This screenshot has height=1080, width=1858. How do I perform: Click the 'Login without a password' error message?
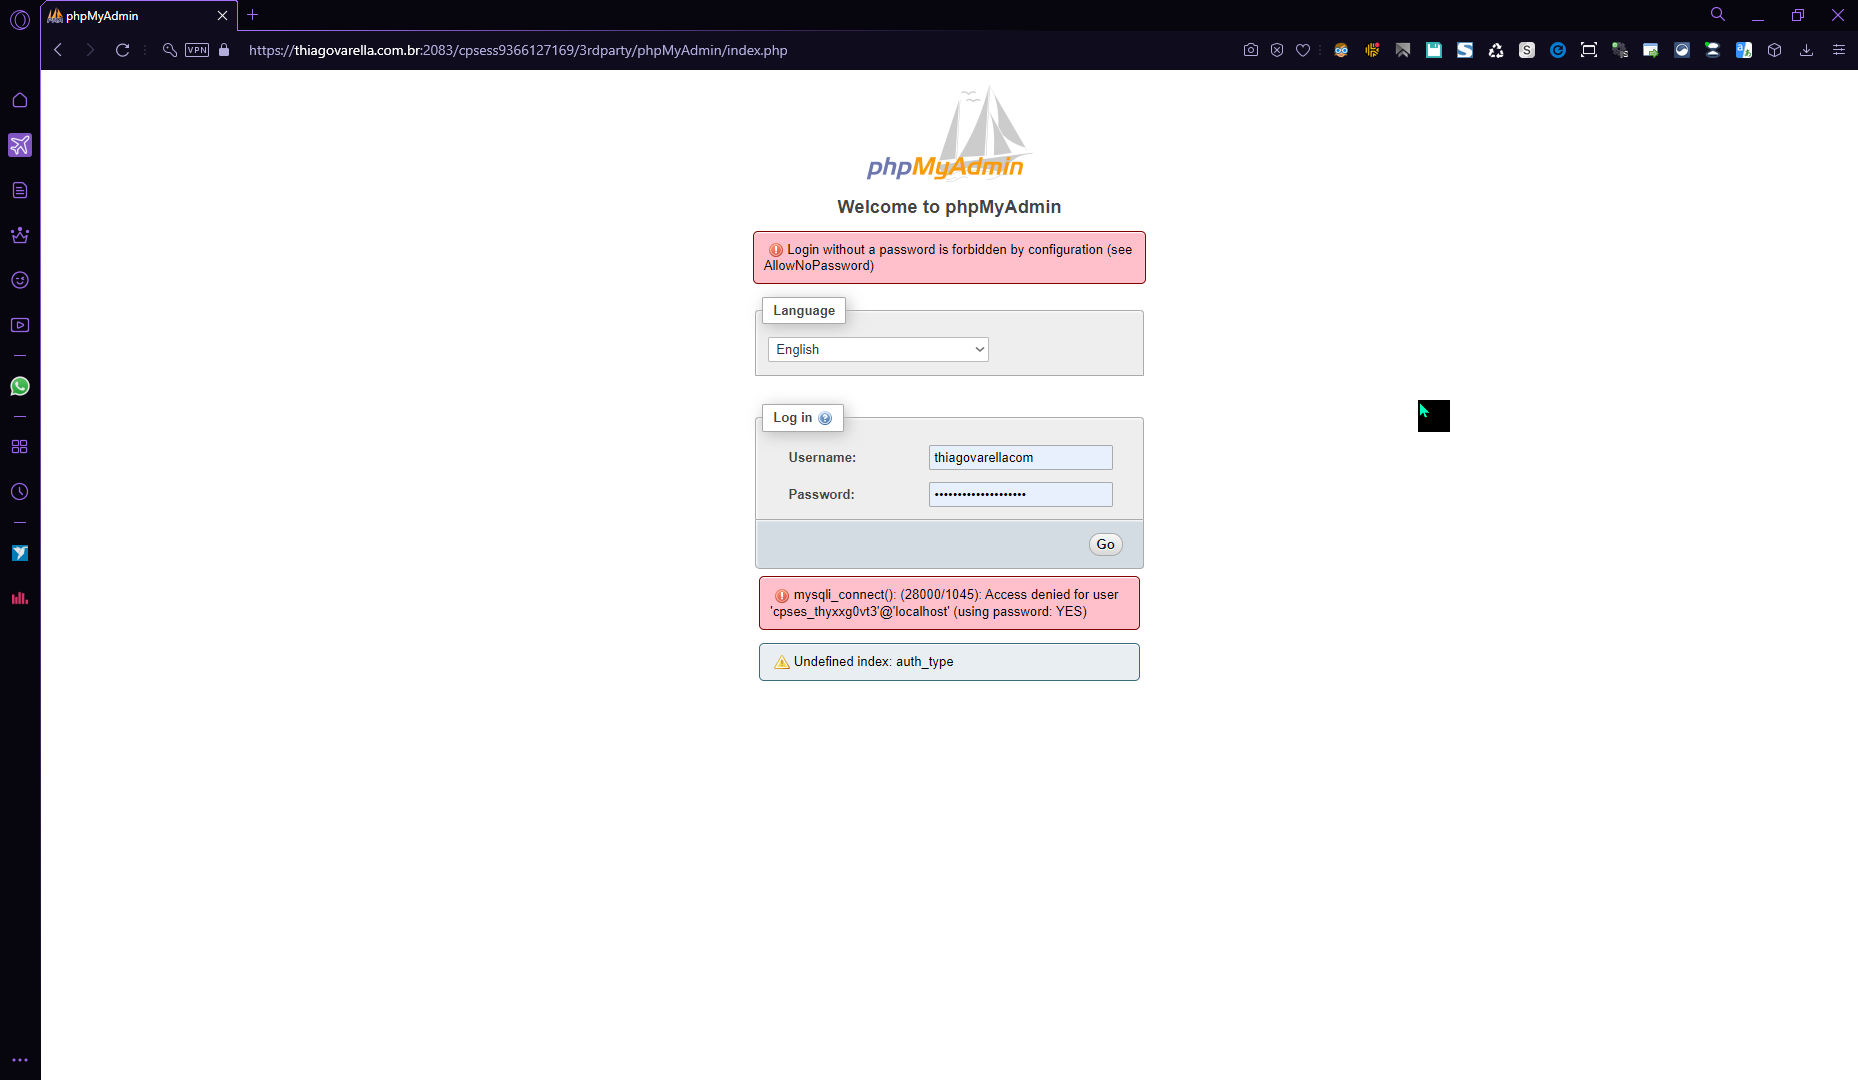(949, 258)
